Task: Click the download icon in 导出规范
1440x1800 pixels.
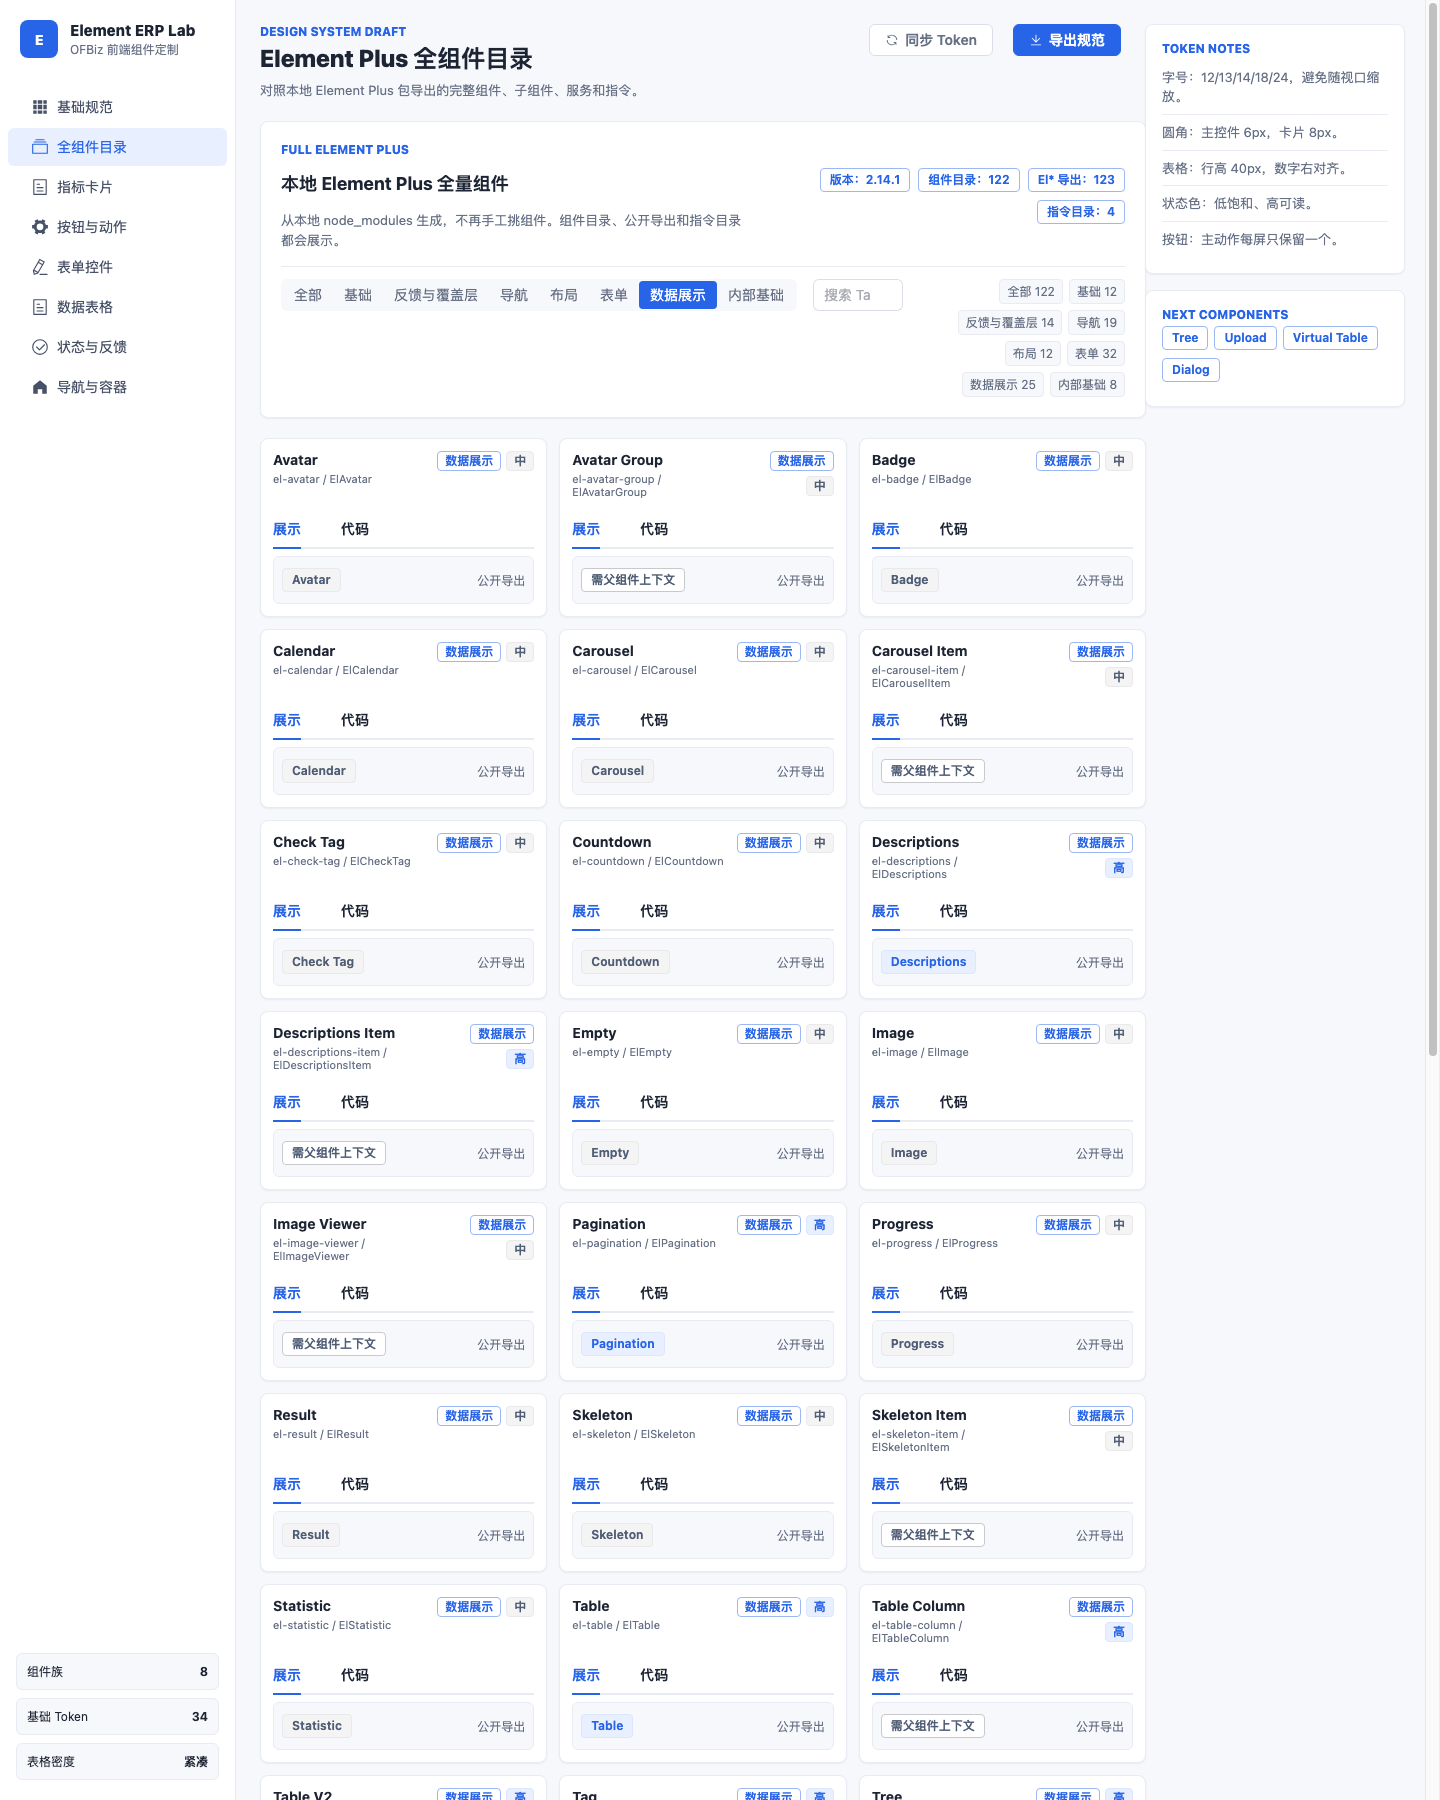Action: point(1035,40)
